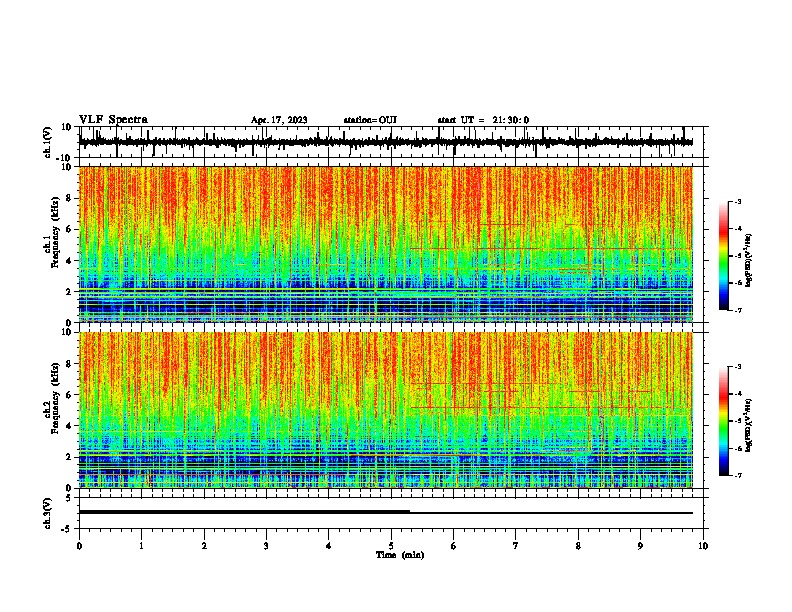Click the ch.1 spectrogram color scale bar
This screenshot has width=792, height=612.
click(724, 256)
